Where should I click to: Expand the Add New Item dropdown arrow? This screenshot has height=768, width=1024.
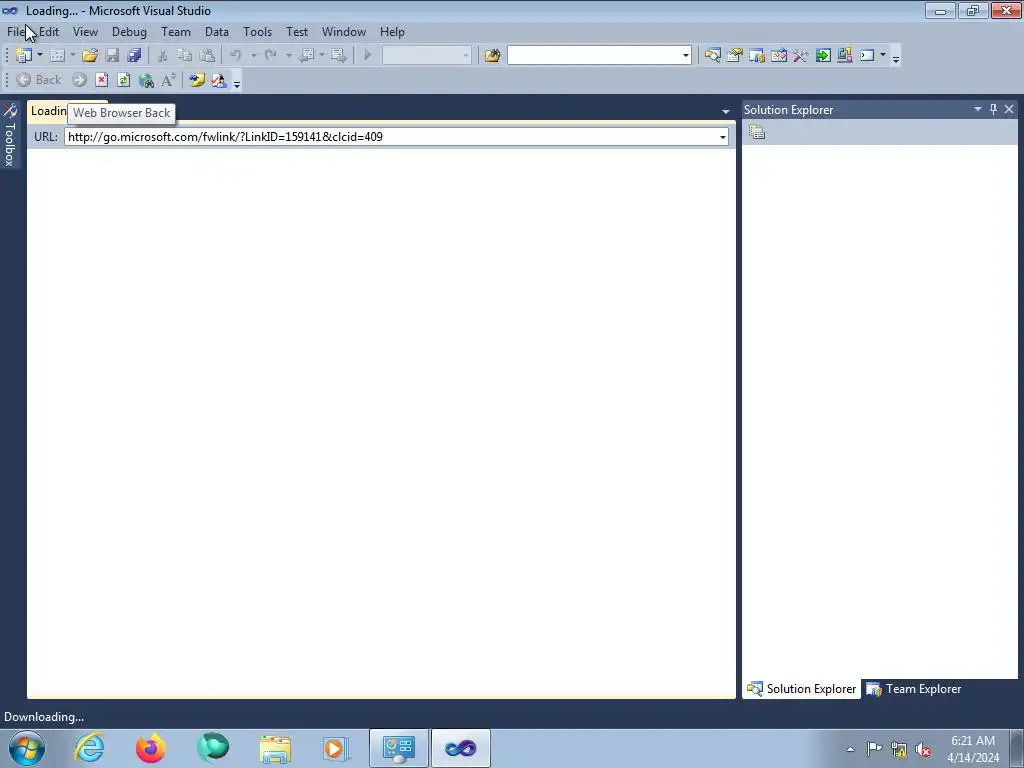[x=72, y=56]
